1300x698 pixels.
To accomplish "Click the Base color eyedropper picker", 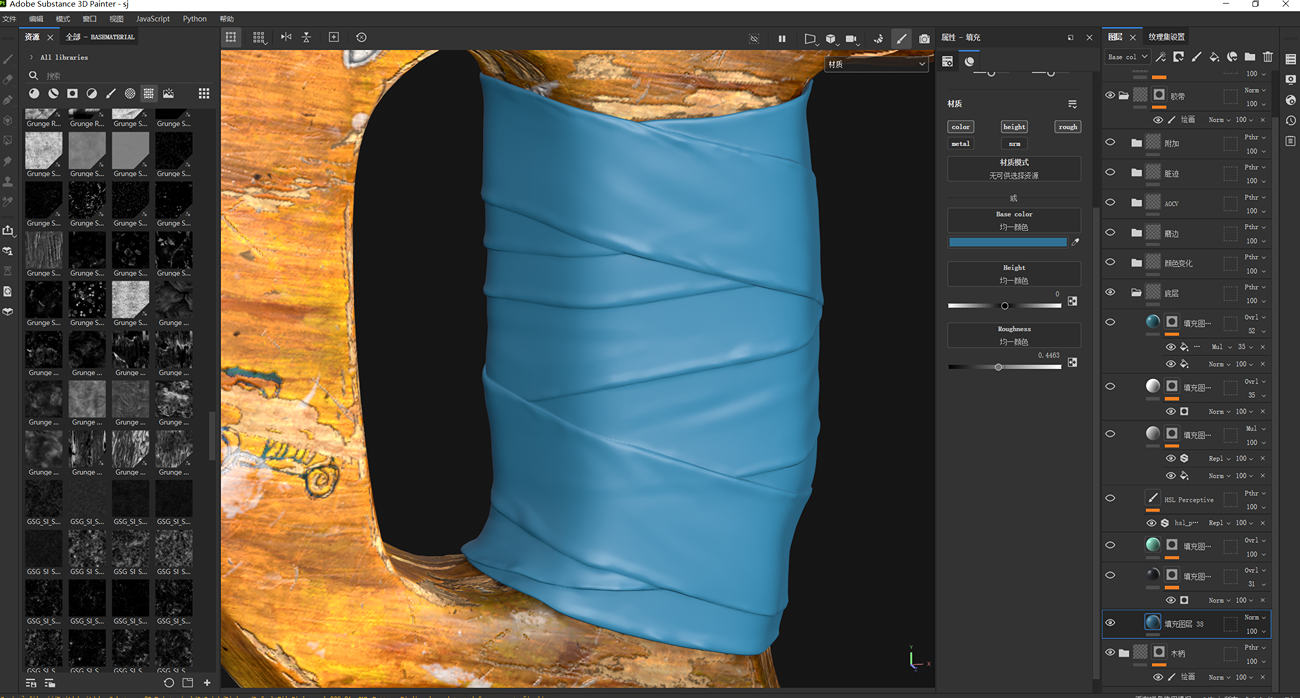I will point(1075,242).
